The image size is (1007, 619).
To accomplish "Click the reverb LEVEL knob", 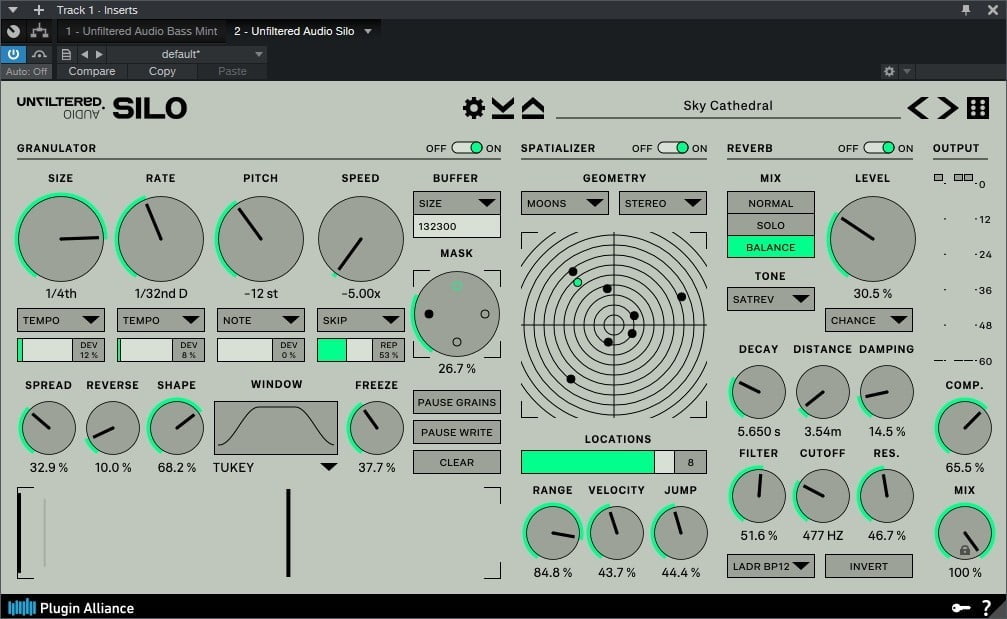I will tap(872, 239).
